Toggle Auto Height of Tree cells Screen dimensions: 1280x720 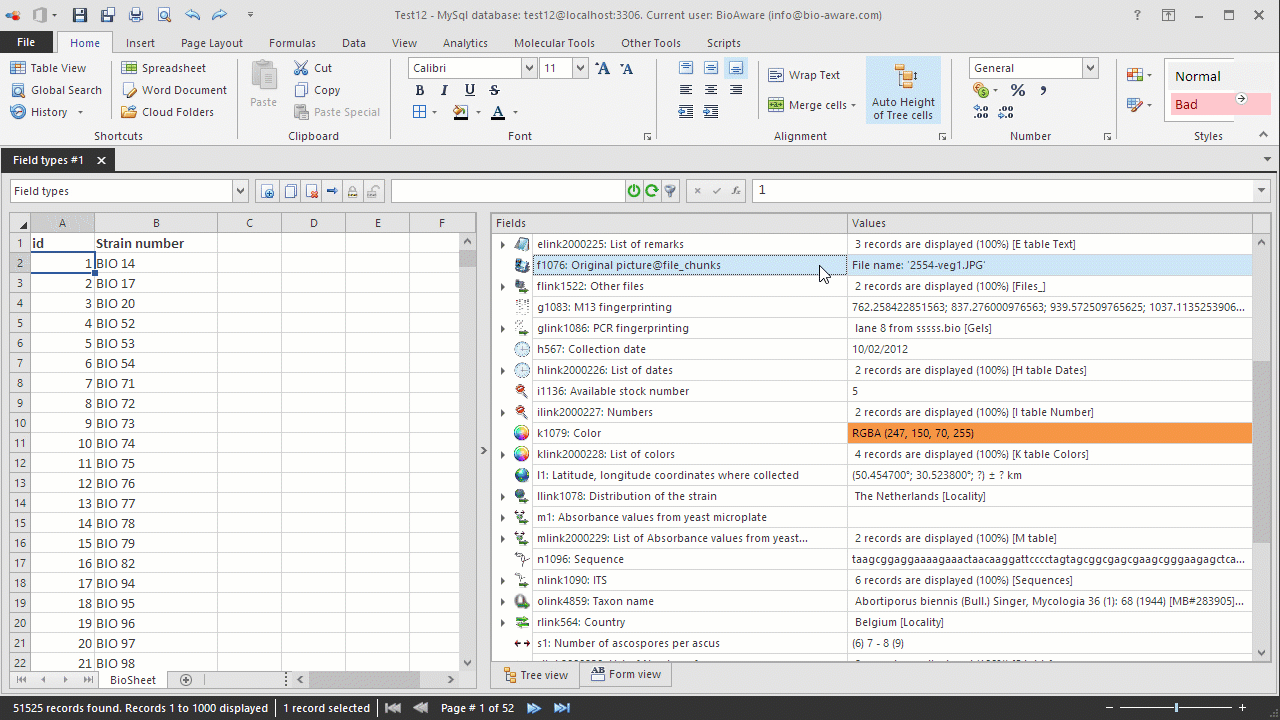click(903, 90)
